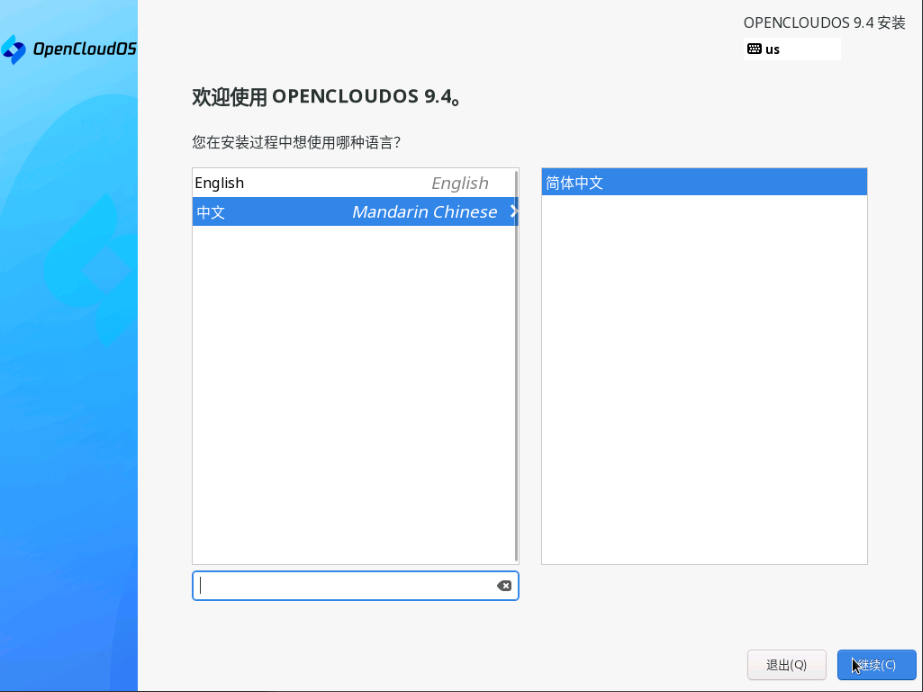Select 中文 Mandarin Chinese language row
923x692 pixels.
point(355,212)
